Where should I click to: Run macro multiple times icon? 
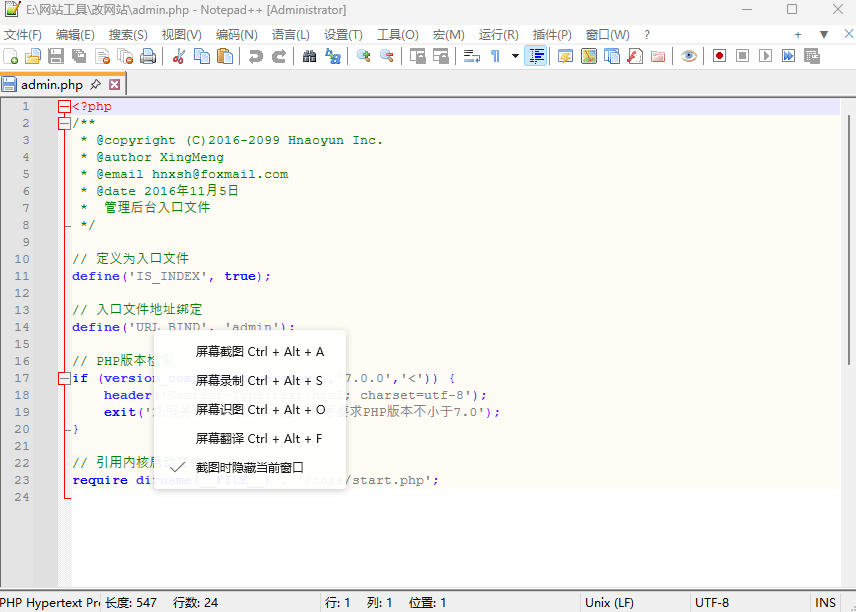pyautogui.click(x=788, y=56)
